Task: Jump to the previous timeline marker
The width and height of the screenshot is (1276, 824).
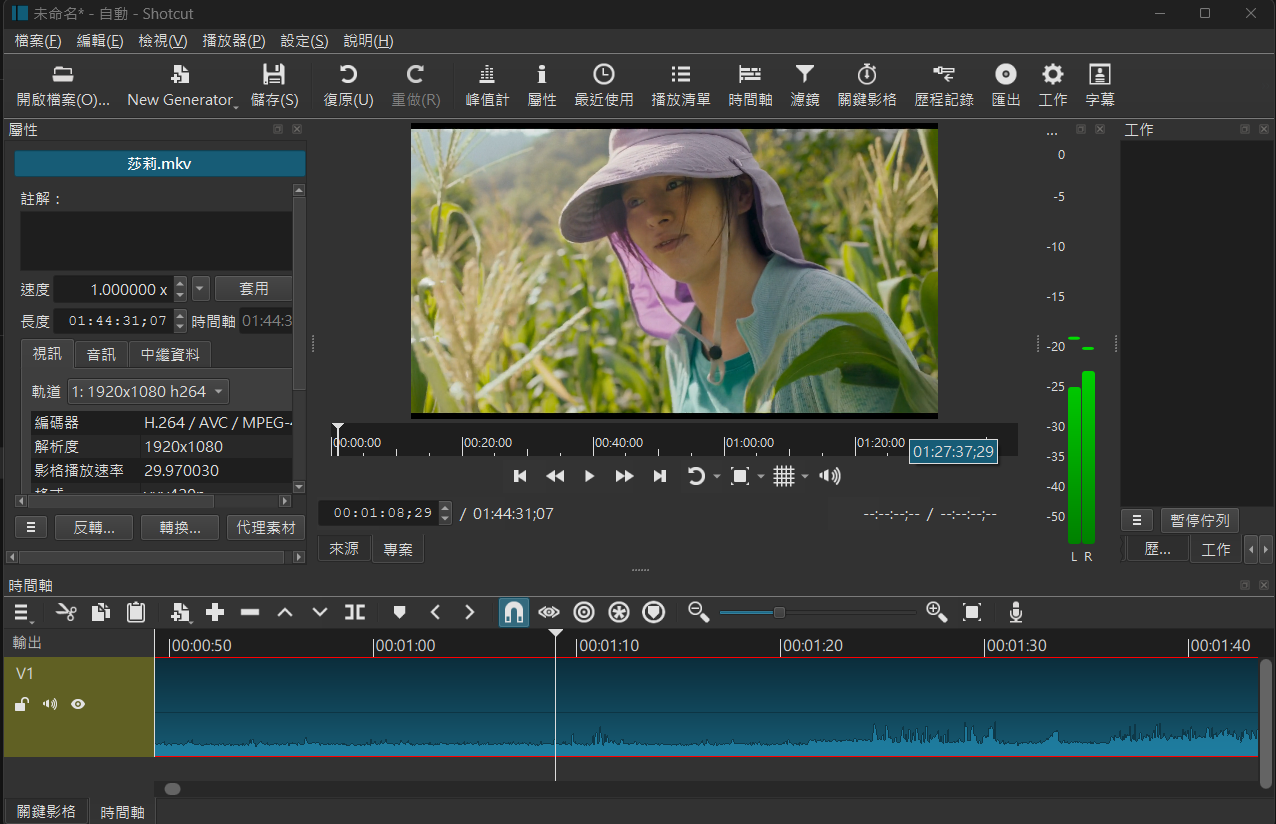Action: click(x=435, y=612)
